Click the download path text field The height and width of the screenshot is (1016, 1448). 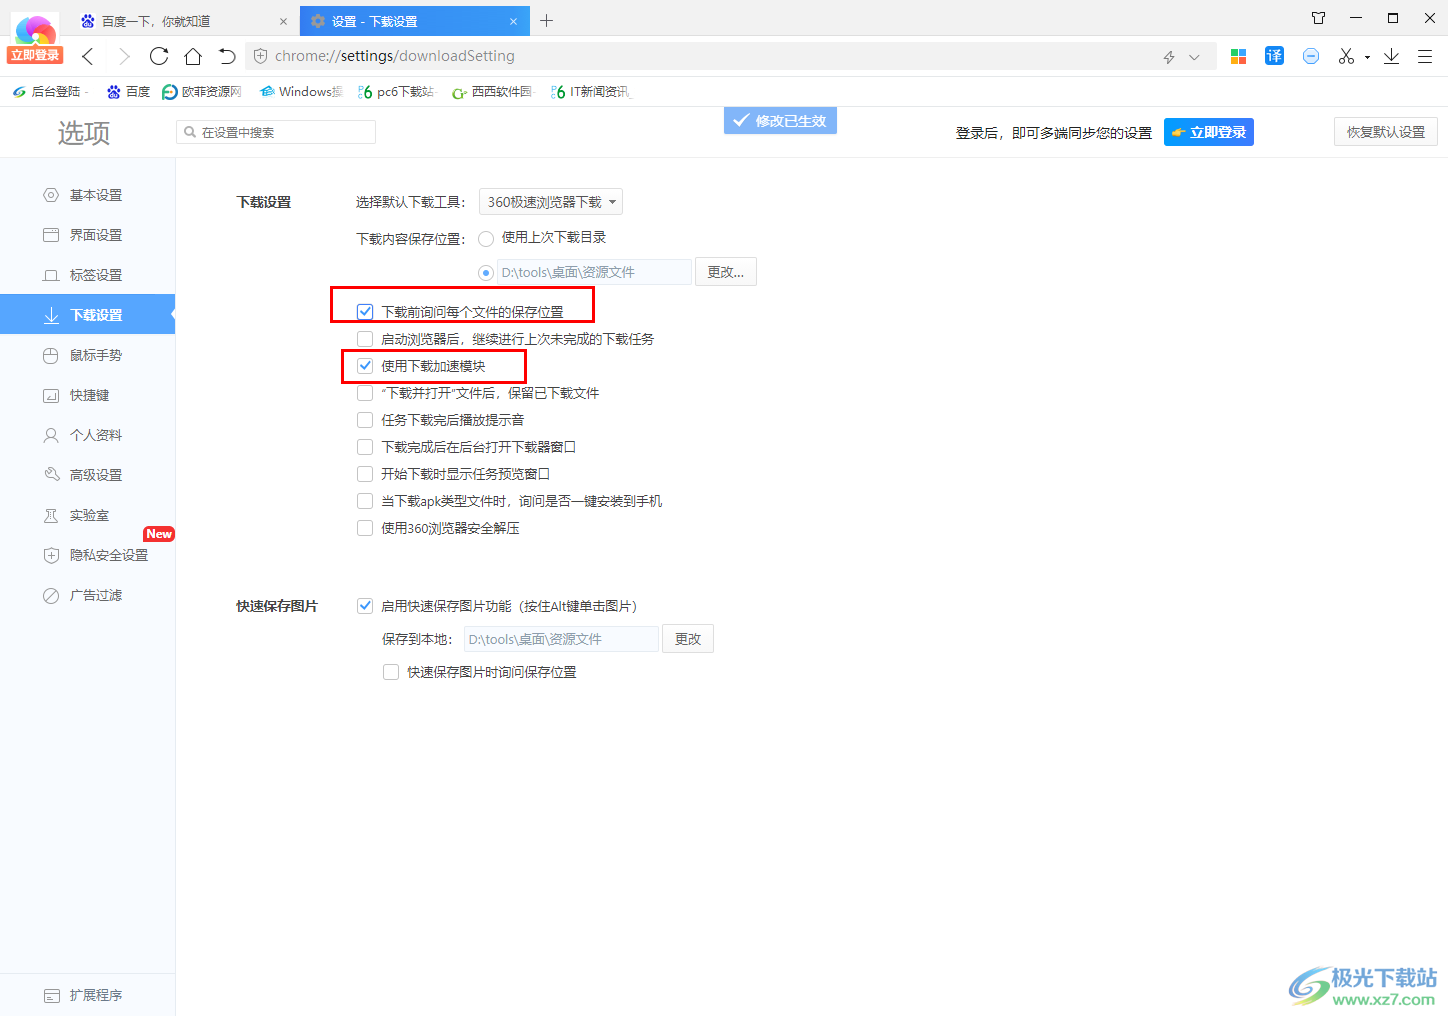tap(594, 272)
